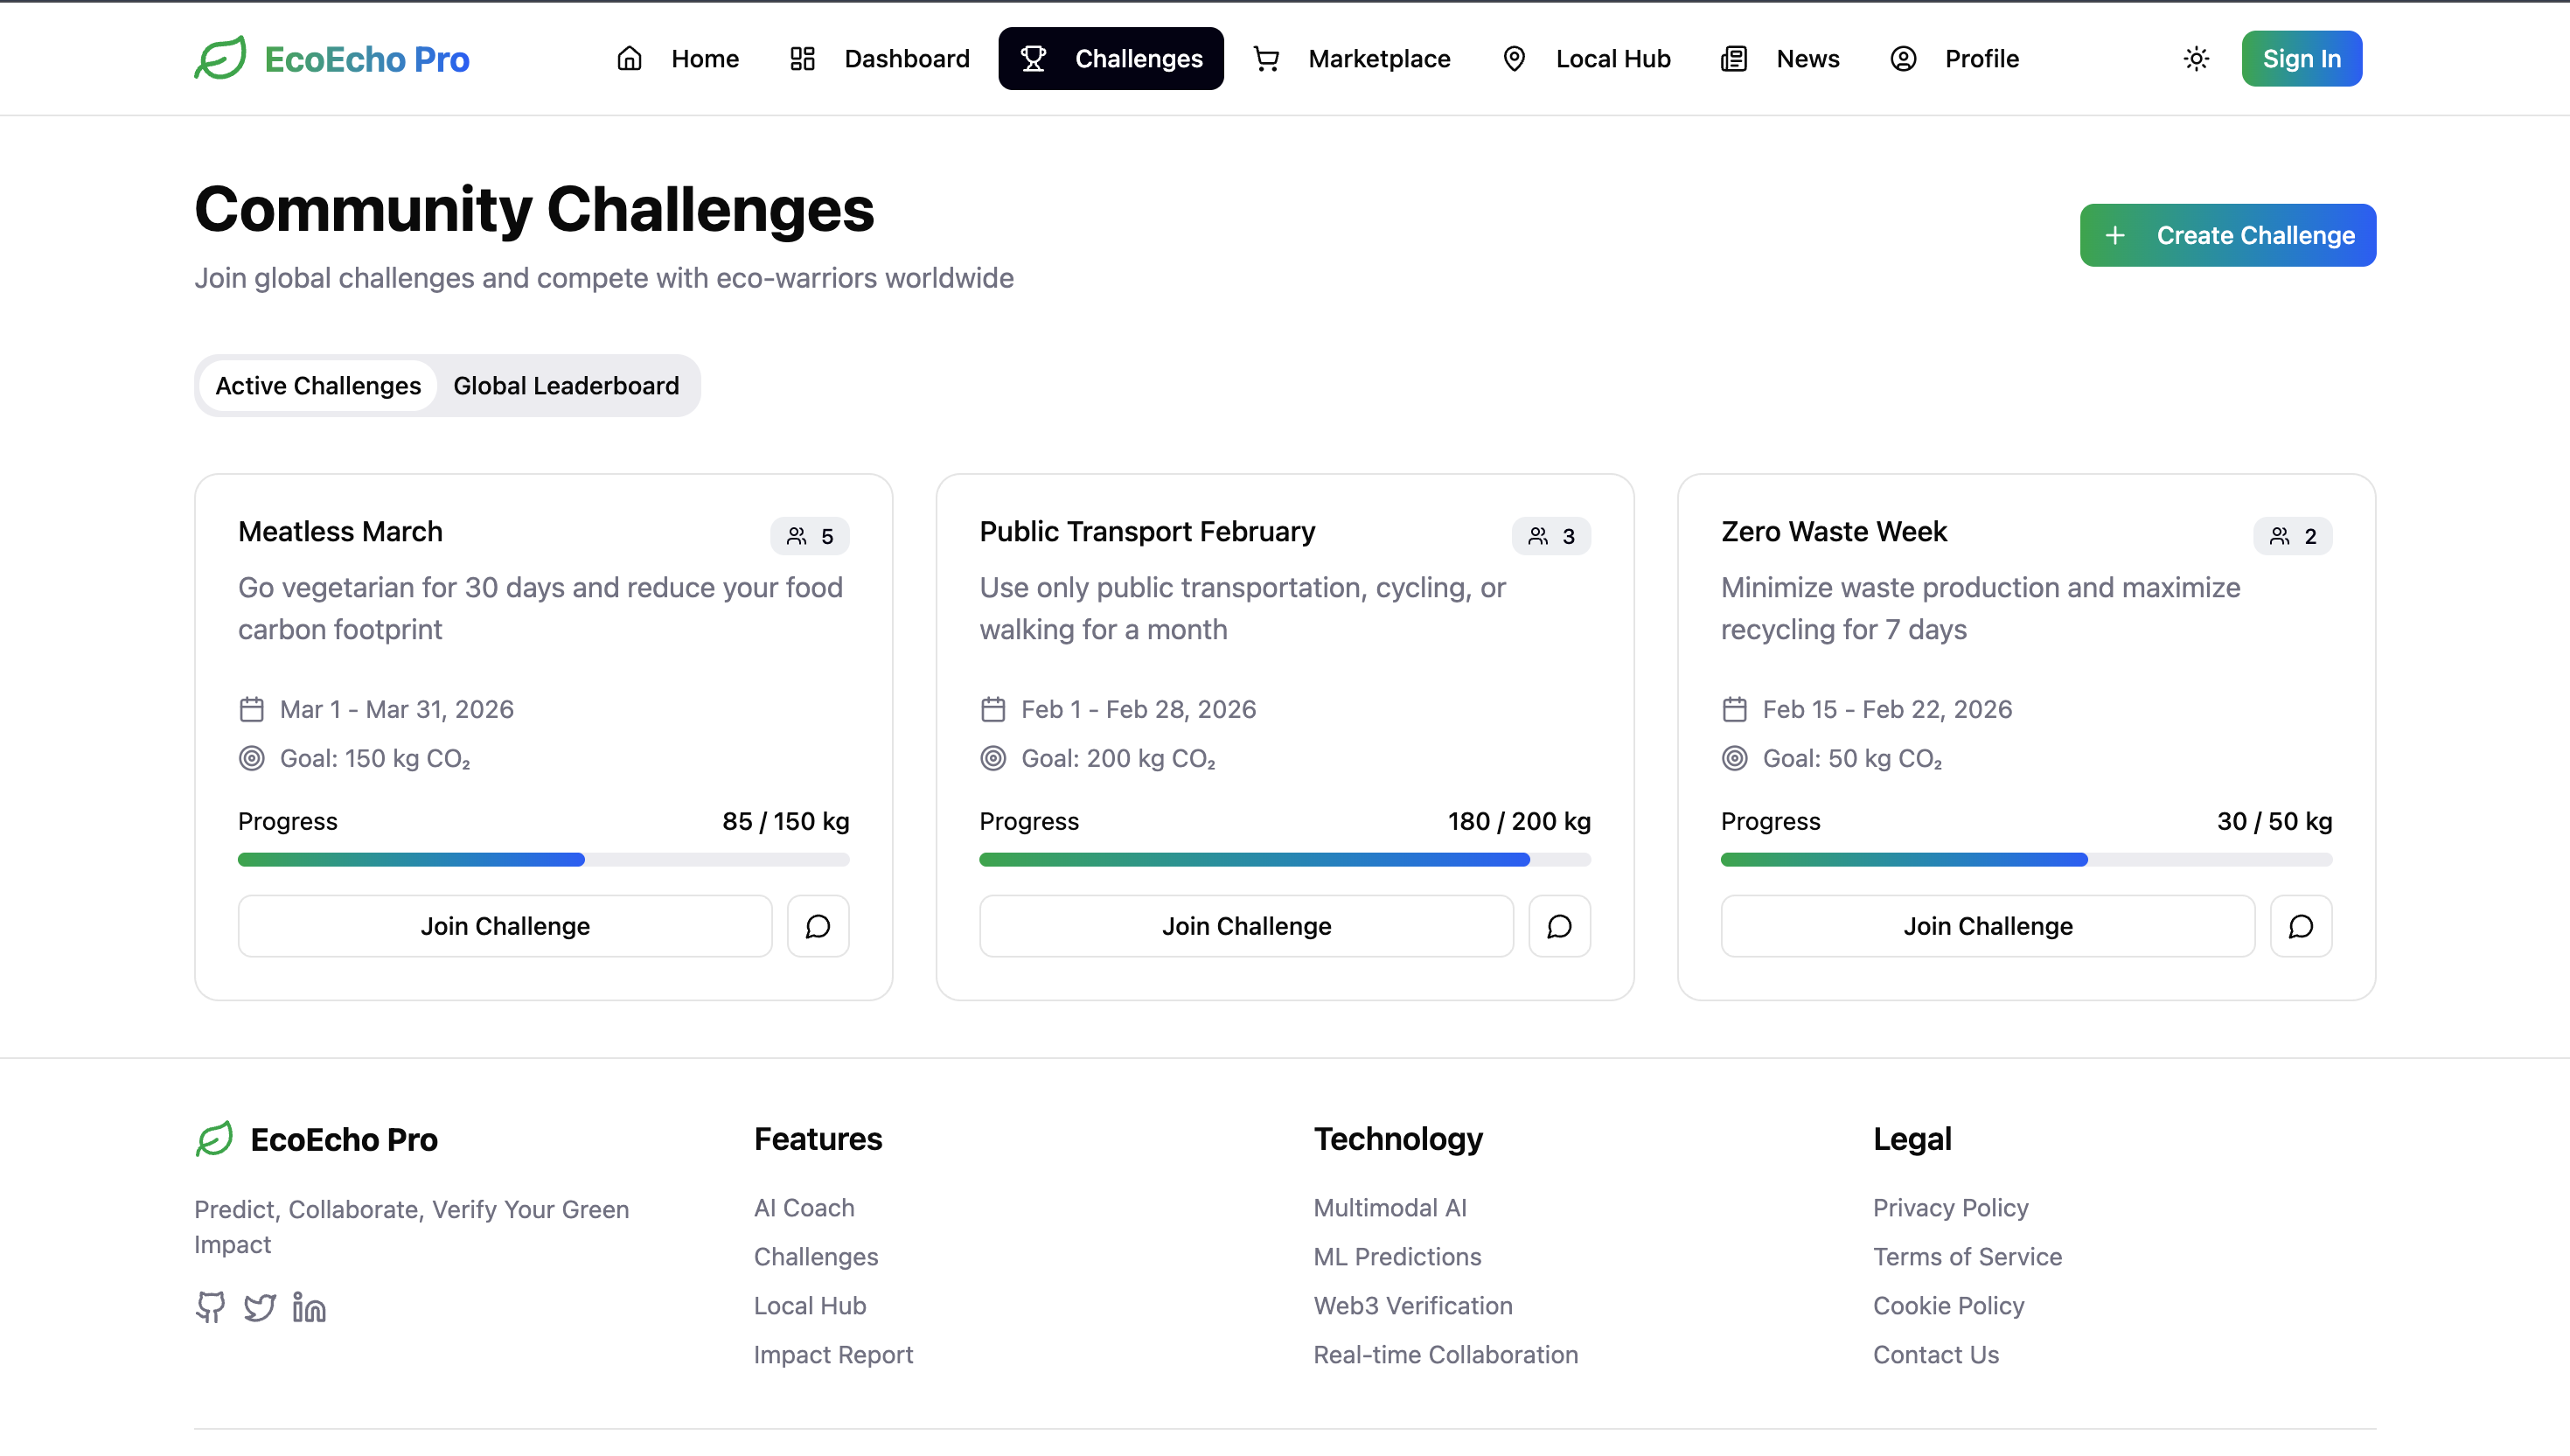Click the Public Transport February progress bar

point(1284,860)
